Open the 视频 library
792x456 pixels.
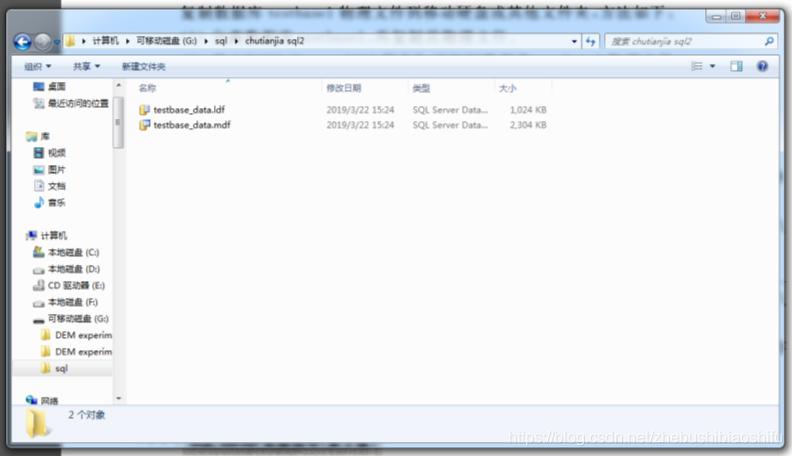click(57, 153)
